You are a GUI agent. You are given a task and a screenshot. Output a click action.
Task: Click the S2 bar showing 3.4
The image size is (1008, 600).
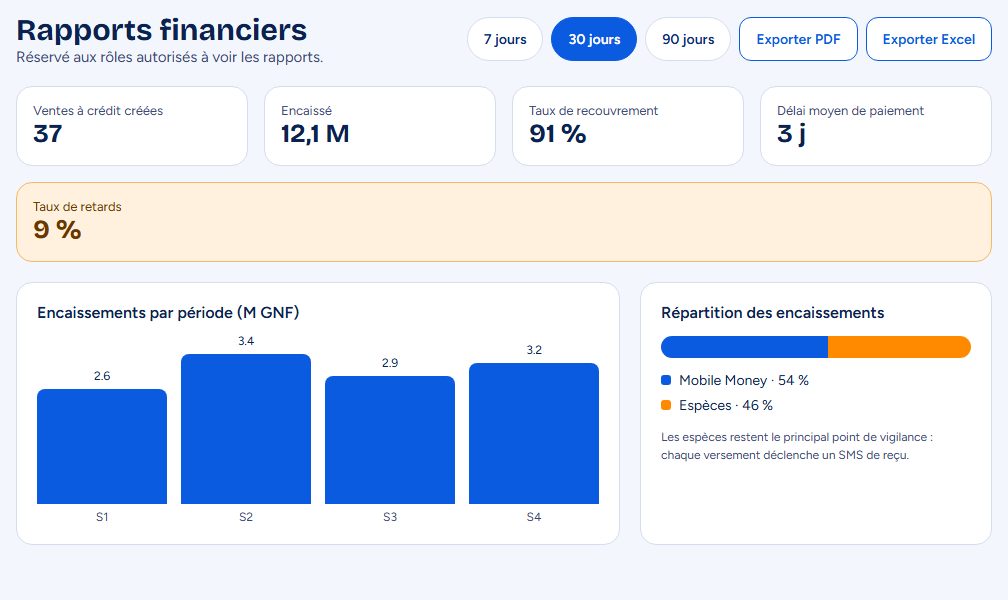[246, 429]
